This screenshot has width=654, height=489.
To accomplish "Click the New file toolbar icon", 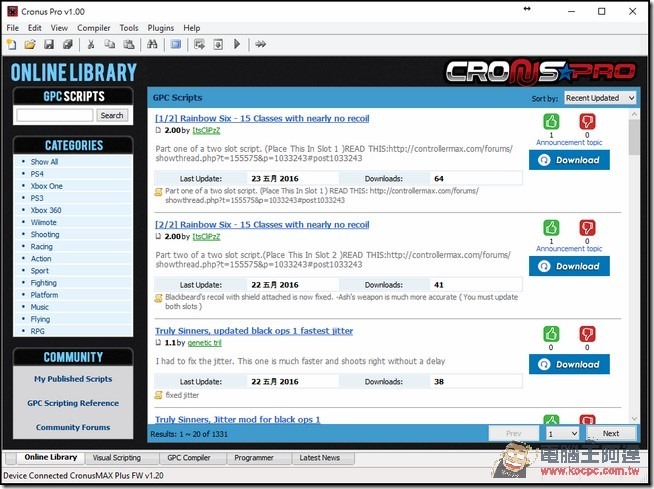I will pos(11,44).
